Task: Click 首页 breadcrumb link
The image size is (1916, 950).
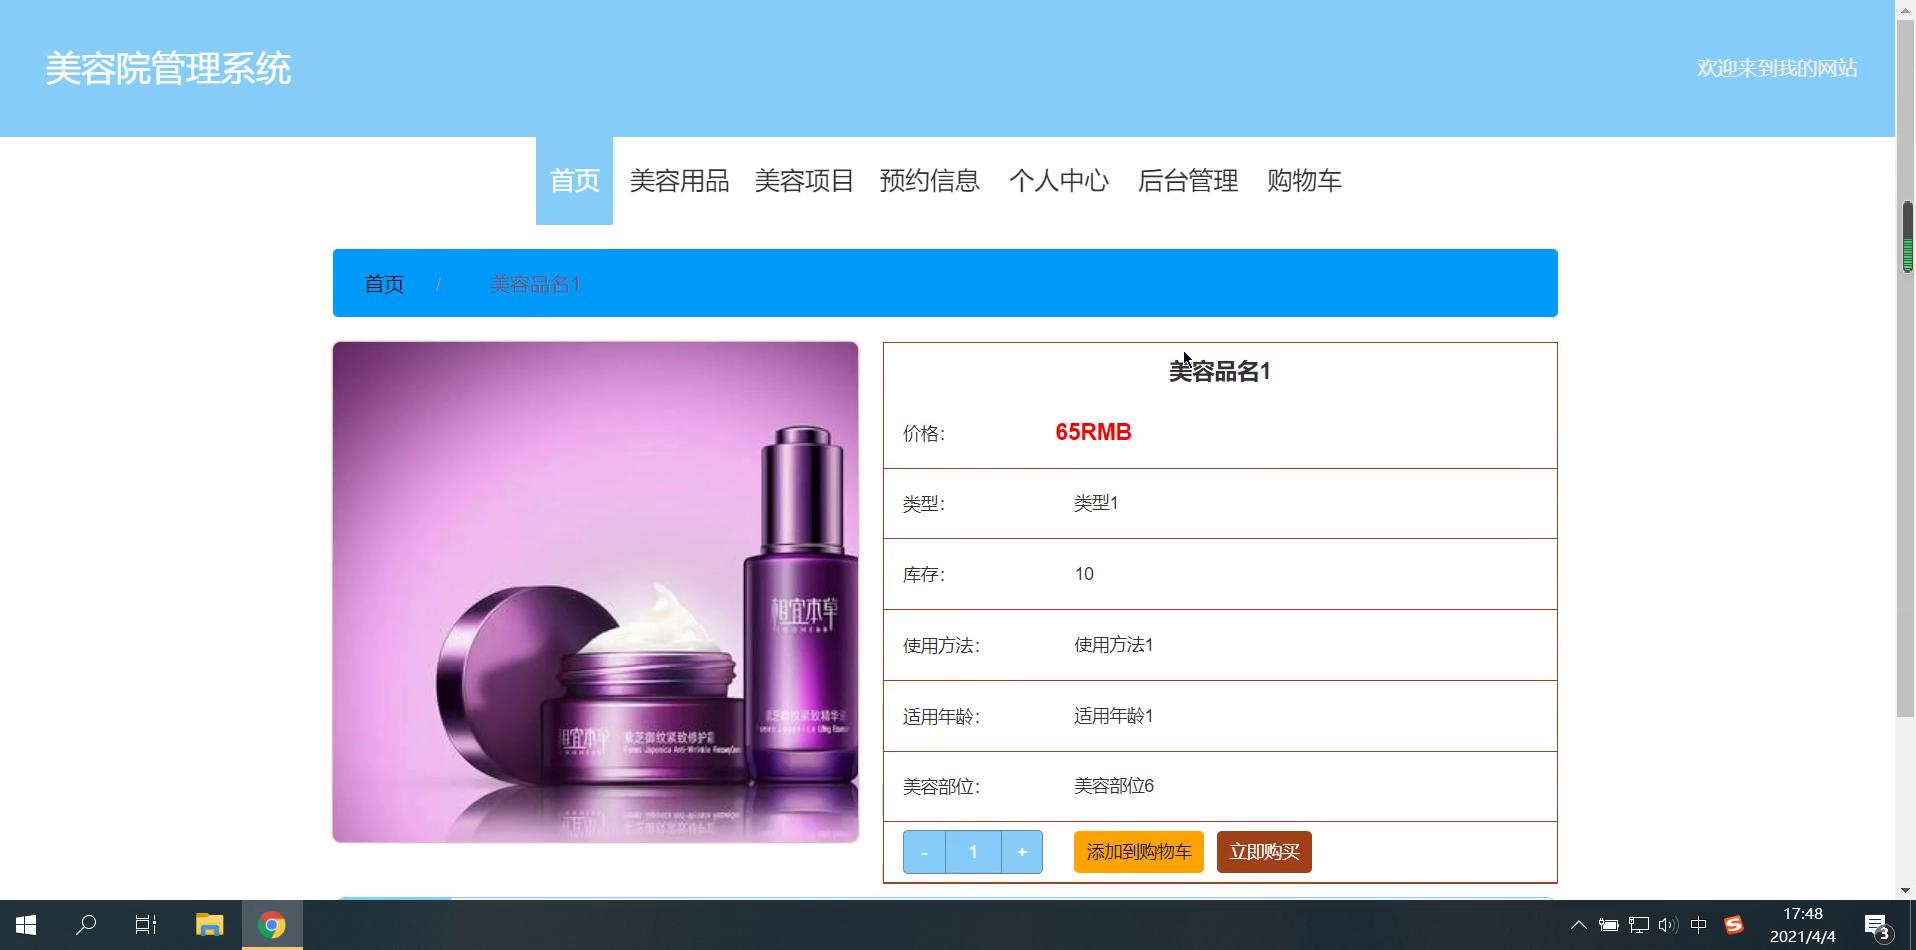Action: point(384,284)
